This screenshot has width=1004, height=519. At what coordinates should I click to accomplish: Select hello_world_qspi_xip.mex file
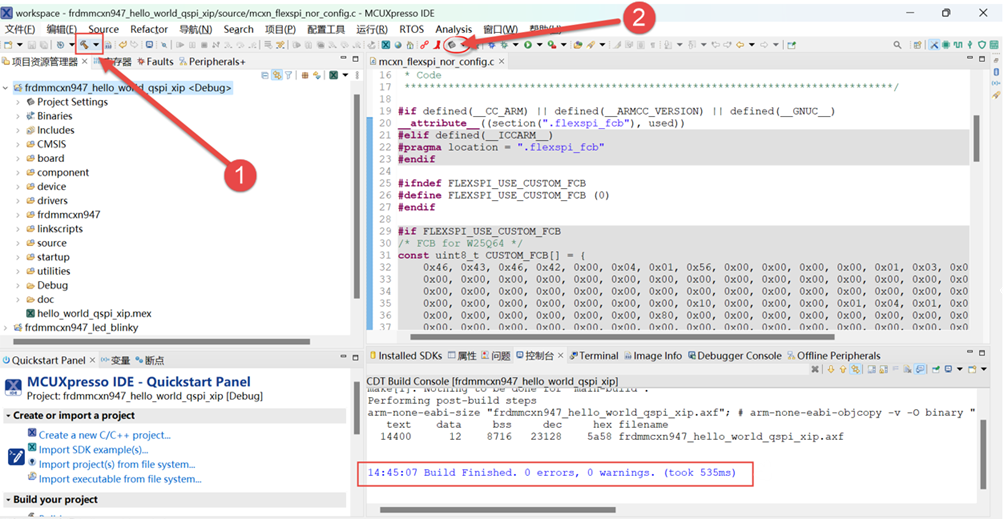point(94,314)
